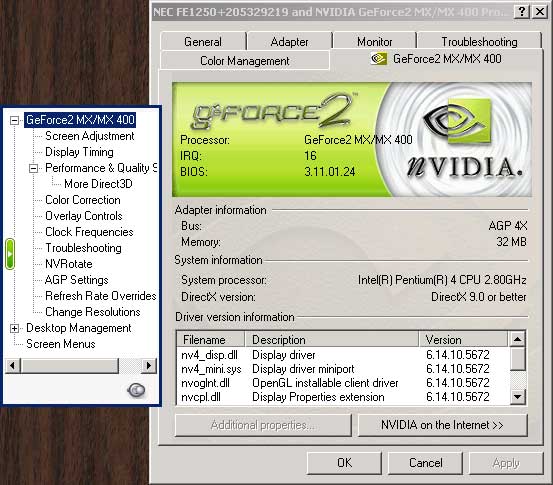This screenshot has width=553, height=485.
Task: Switch to the Monitor tab
Action: [375, 42]
